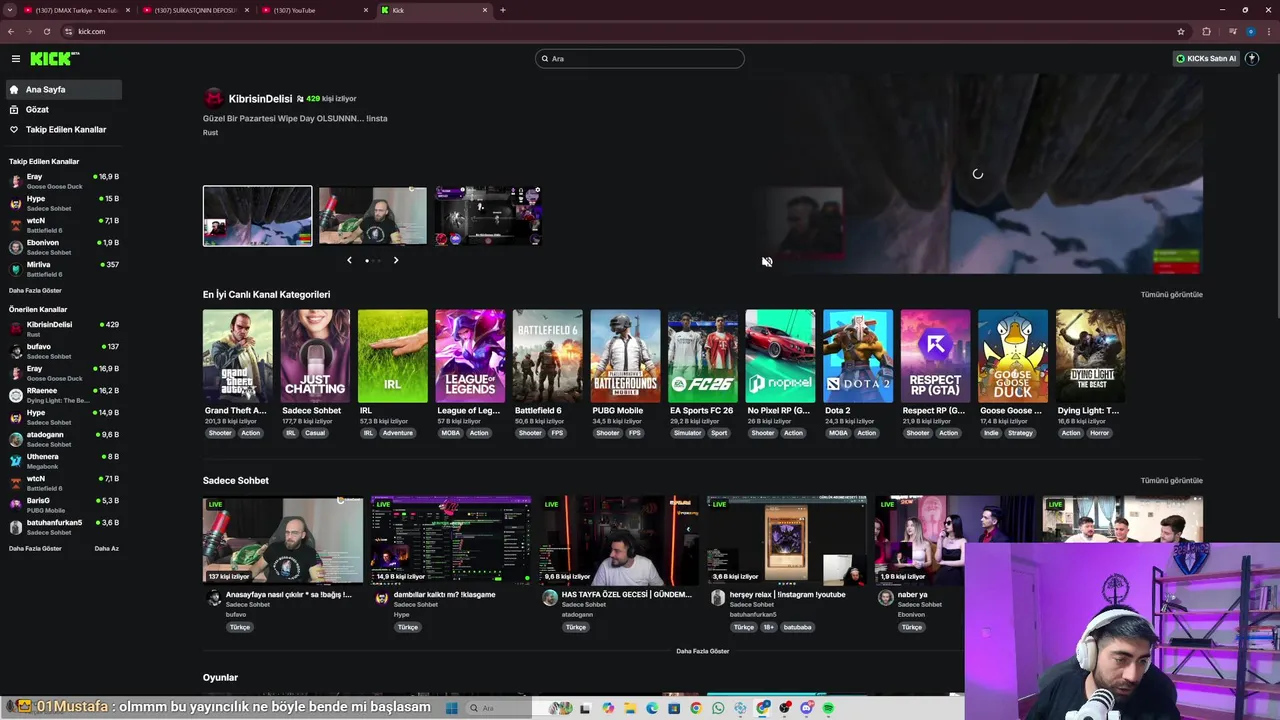
Task: Open the hamburger sidebar menu
Action: click(15, 59)
